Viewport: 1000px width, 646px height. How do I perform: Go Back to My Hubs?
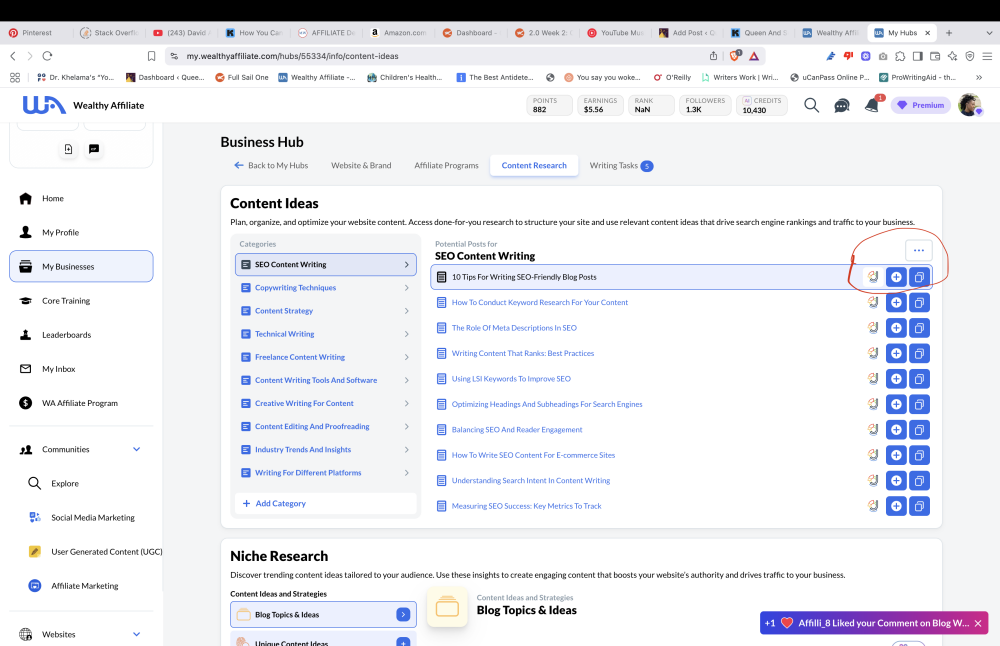pos(271,165)
